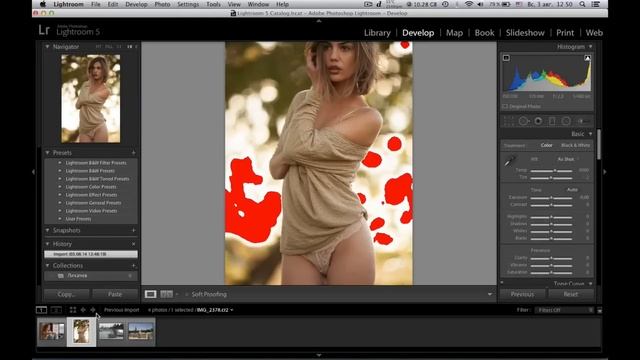Expand the Snapshots panel
This screenshot has width=640, height=360.
(47, 231)
